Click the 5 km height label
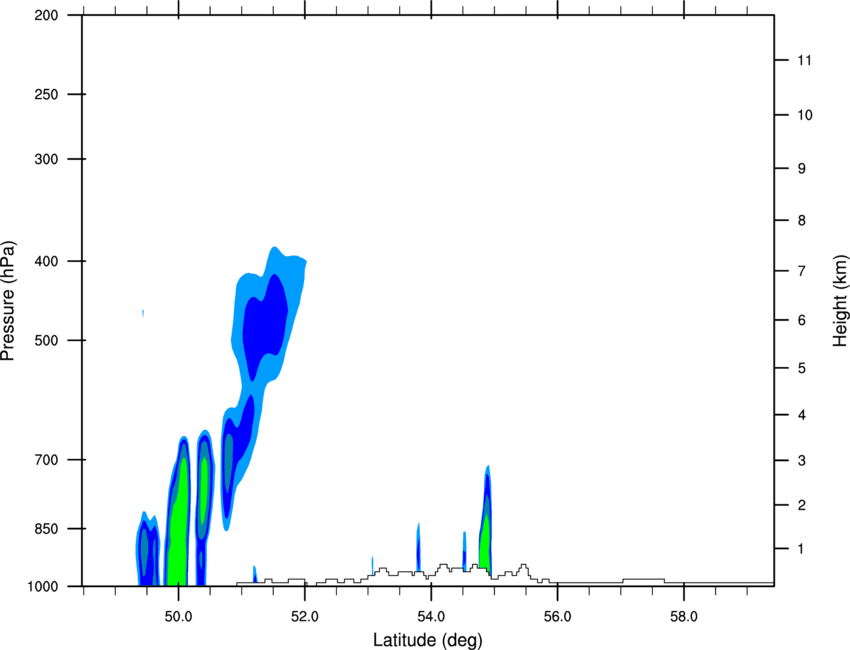850x650 pixels. (802, 368)
